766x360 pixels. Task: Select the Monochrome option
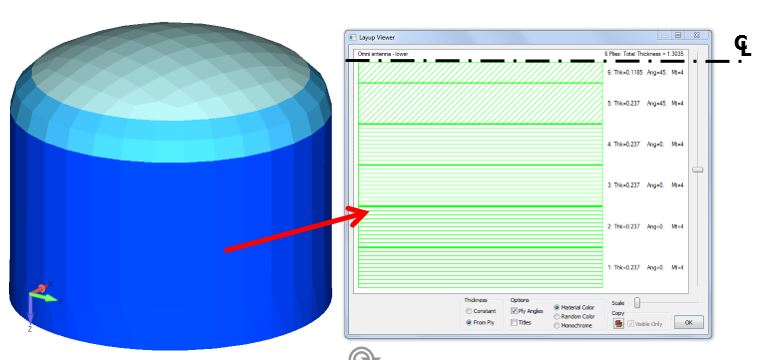pyautogui.click(x=556, y=325)
